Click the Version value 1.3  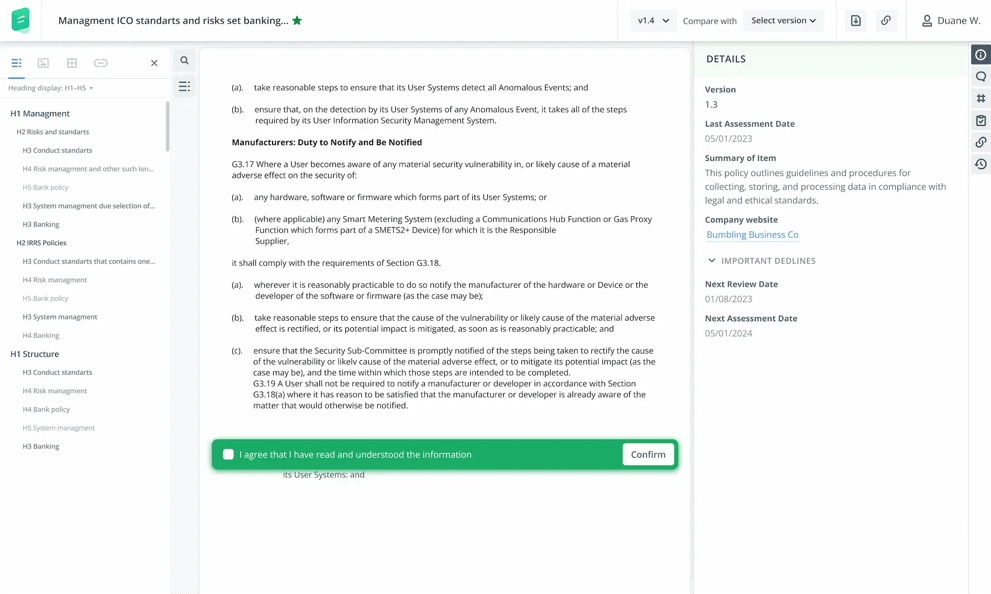point(711,104)
